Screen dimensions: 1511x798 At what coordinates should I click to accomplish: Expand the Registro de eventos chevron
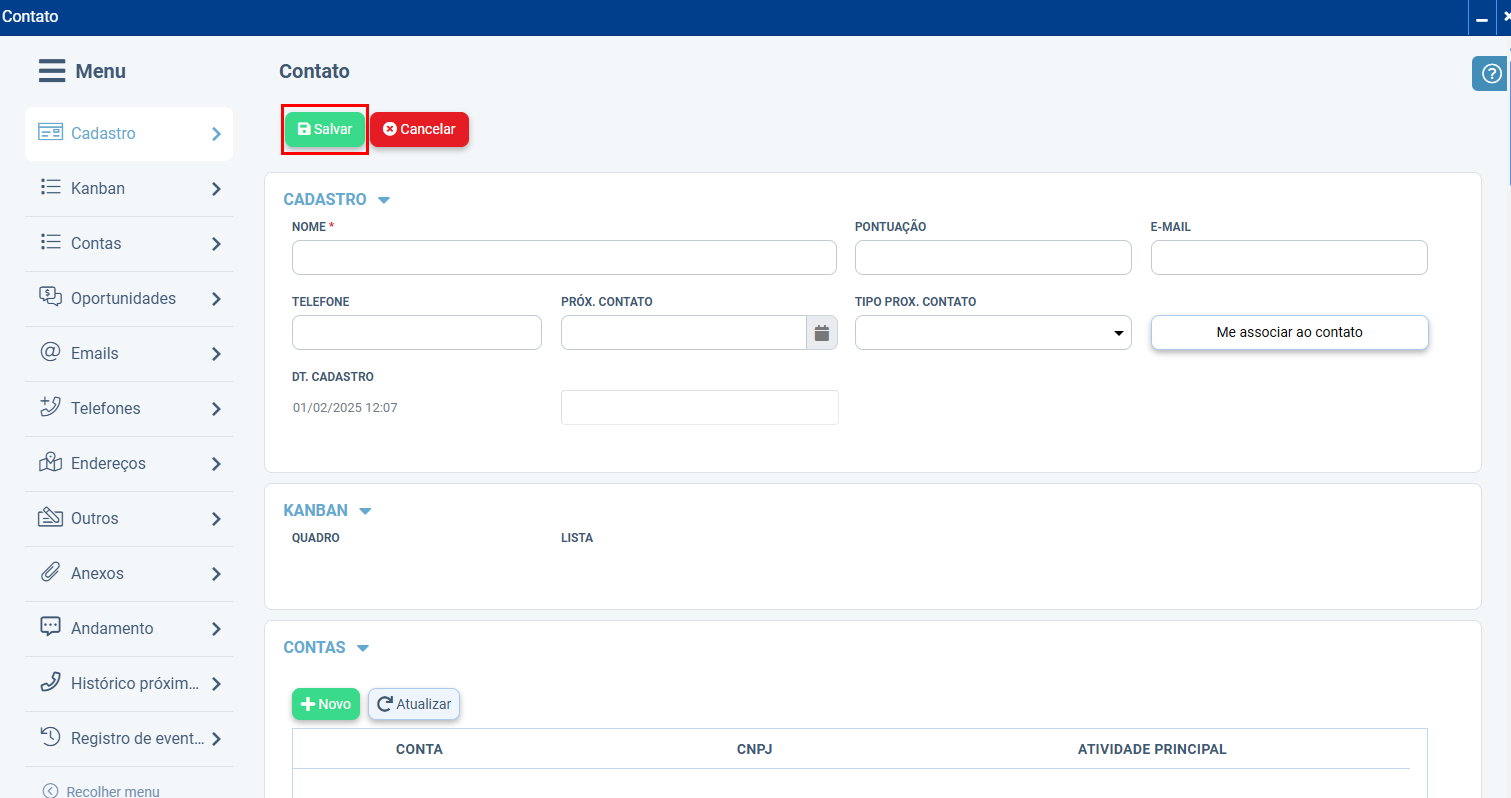(216, 739)
